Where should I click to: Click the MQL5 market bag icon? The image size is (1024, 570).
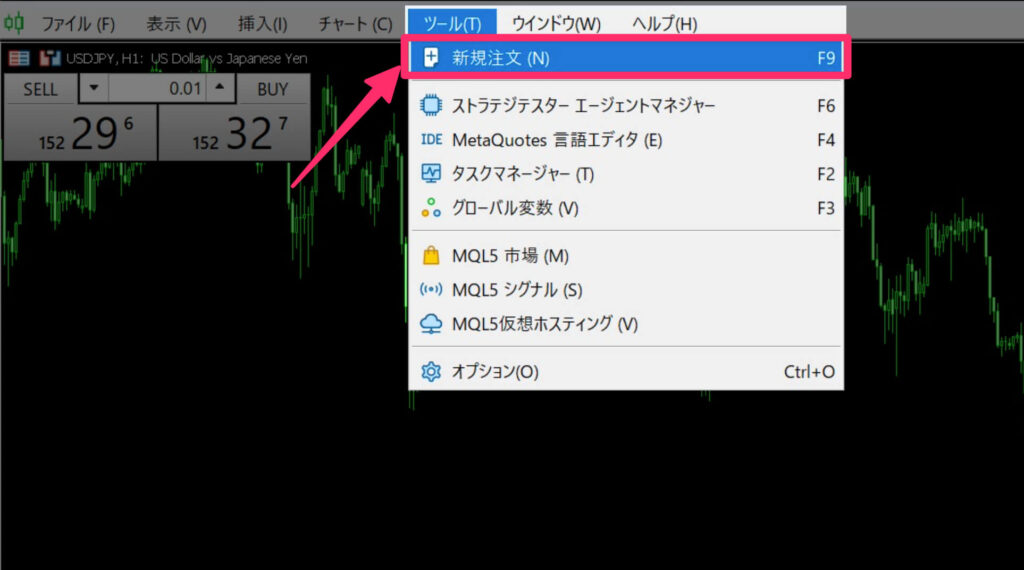point(431,255)
